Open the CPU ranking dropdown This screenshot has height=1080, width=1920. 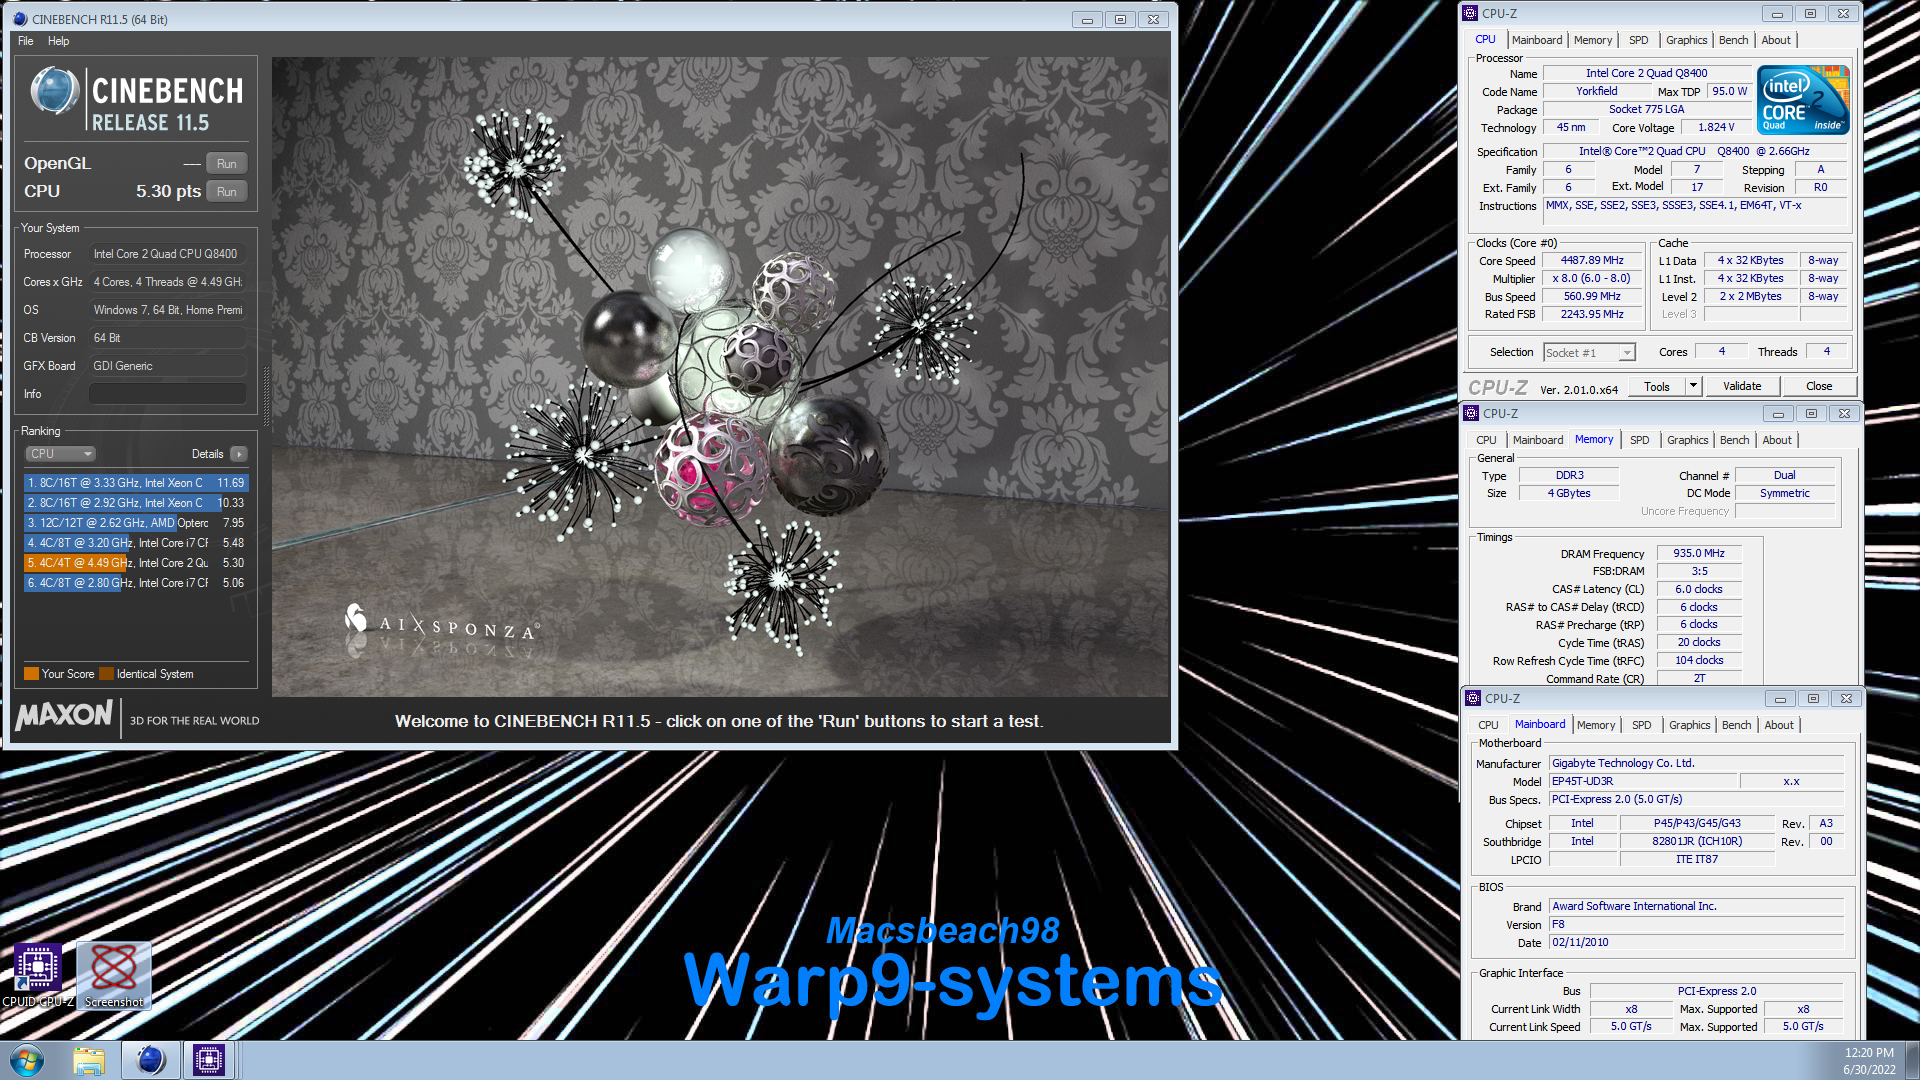coord(60,454)
